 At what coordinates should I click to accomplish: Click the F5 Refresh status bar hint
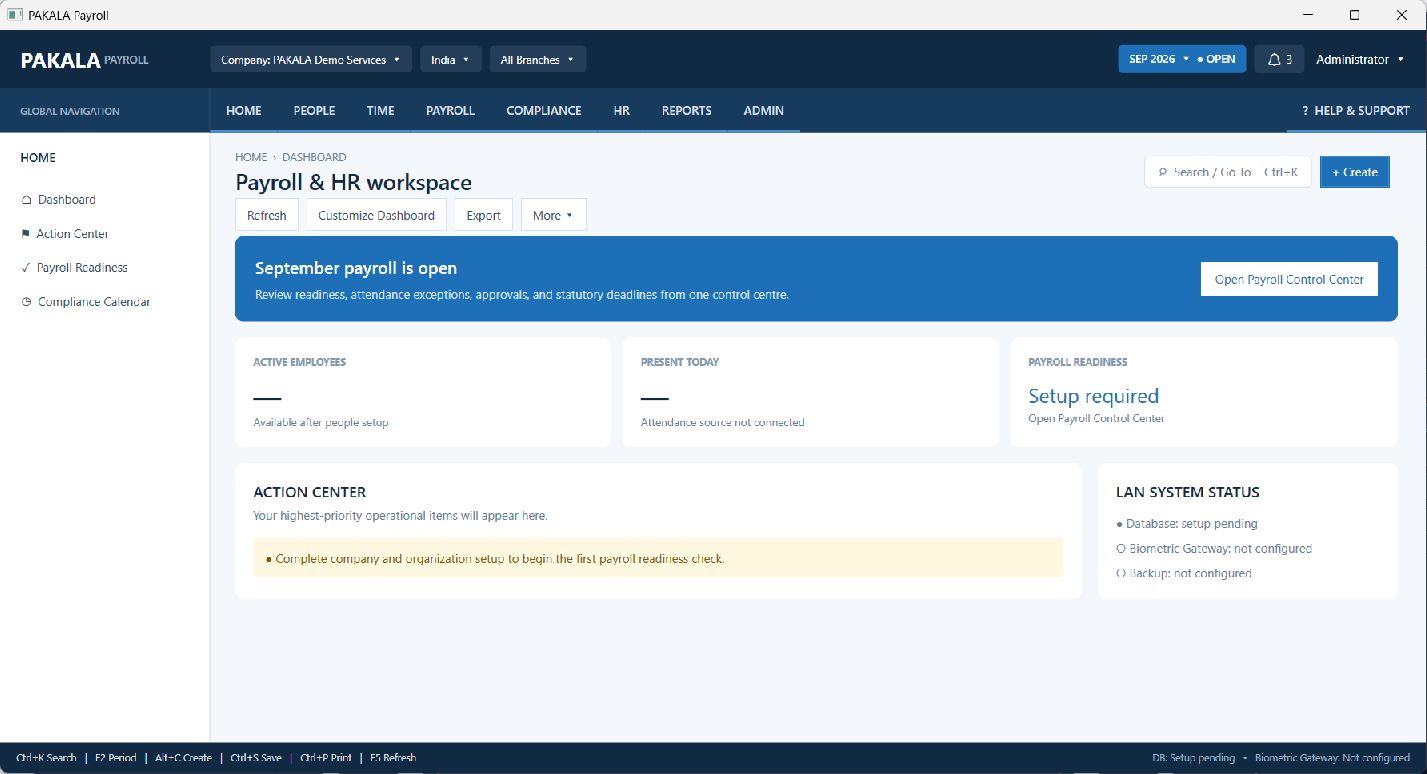(x=393, y=758)
